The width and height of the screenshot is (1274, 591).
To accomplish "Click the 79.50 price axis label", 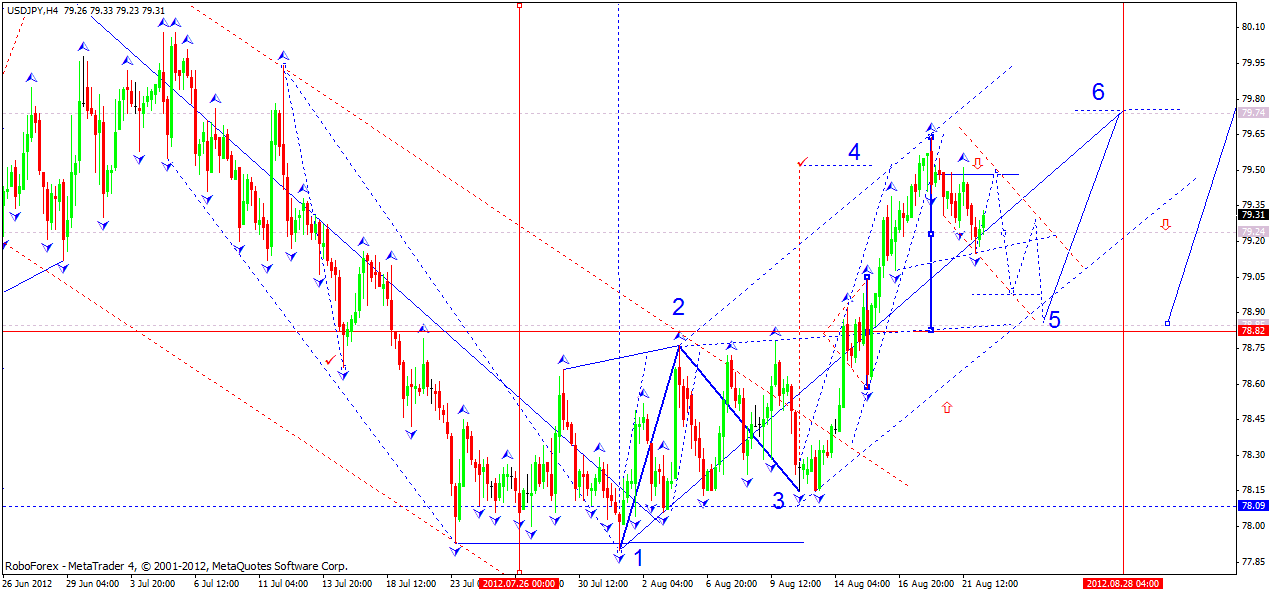I will tap(1254, 170).
